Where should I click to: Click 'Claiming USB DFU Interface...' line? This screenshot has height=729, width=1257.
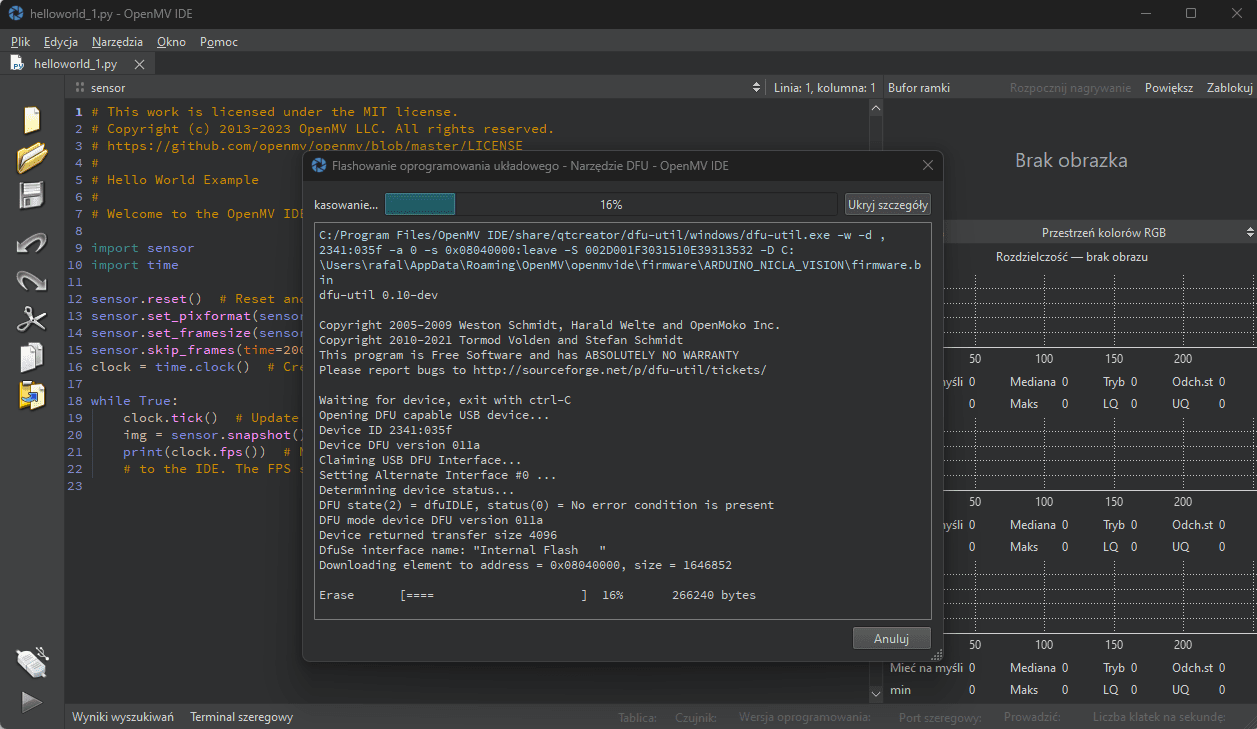(x=420, y=460)
